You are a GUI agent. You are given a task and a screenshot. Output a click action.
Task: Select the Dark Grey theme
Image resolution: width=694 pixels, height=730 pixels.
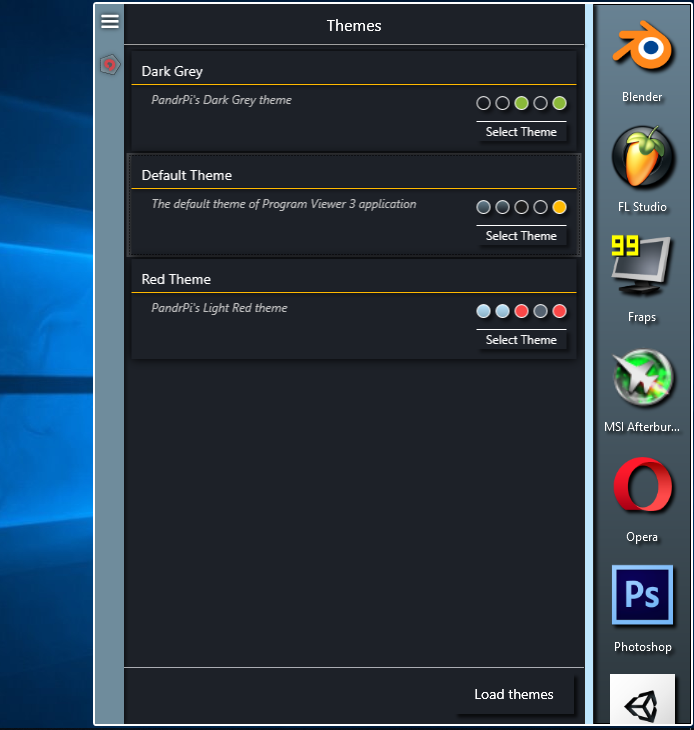(521, 132)
